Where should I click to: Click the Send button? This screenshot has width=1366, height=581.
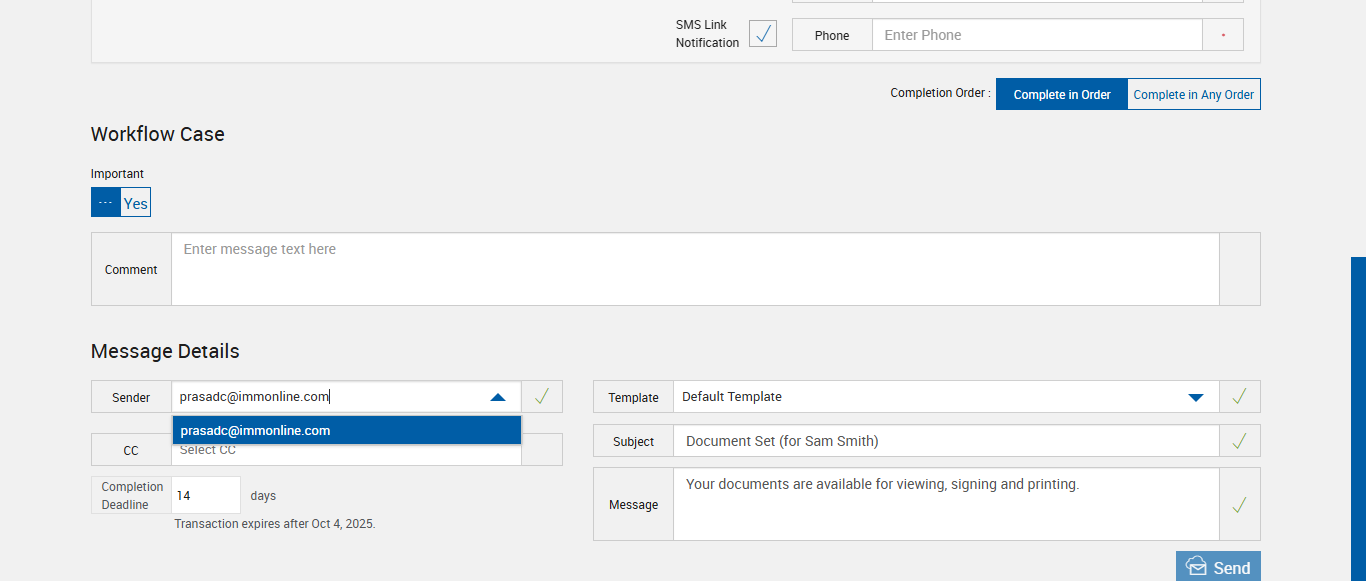[1218, 567]
